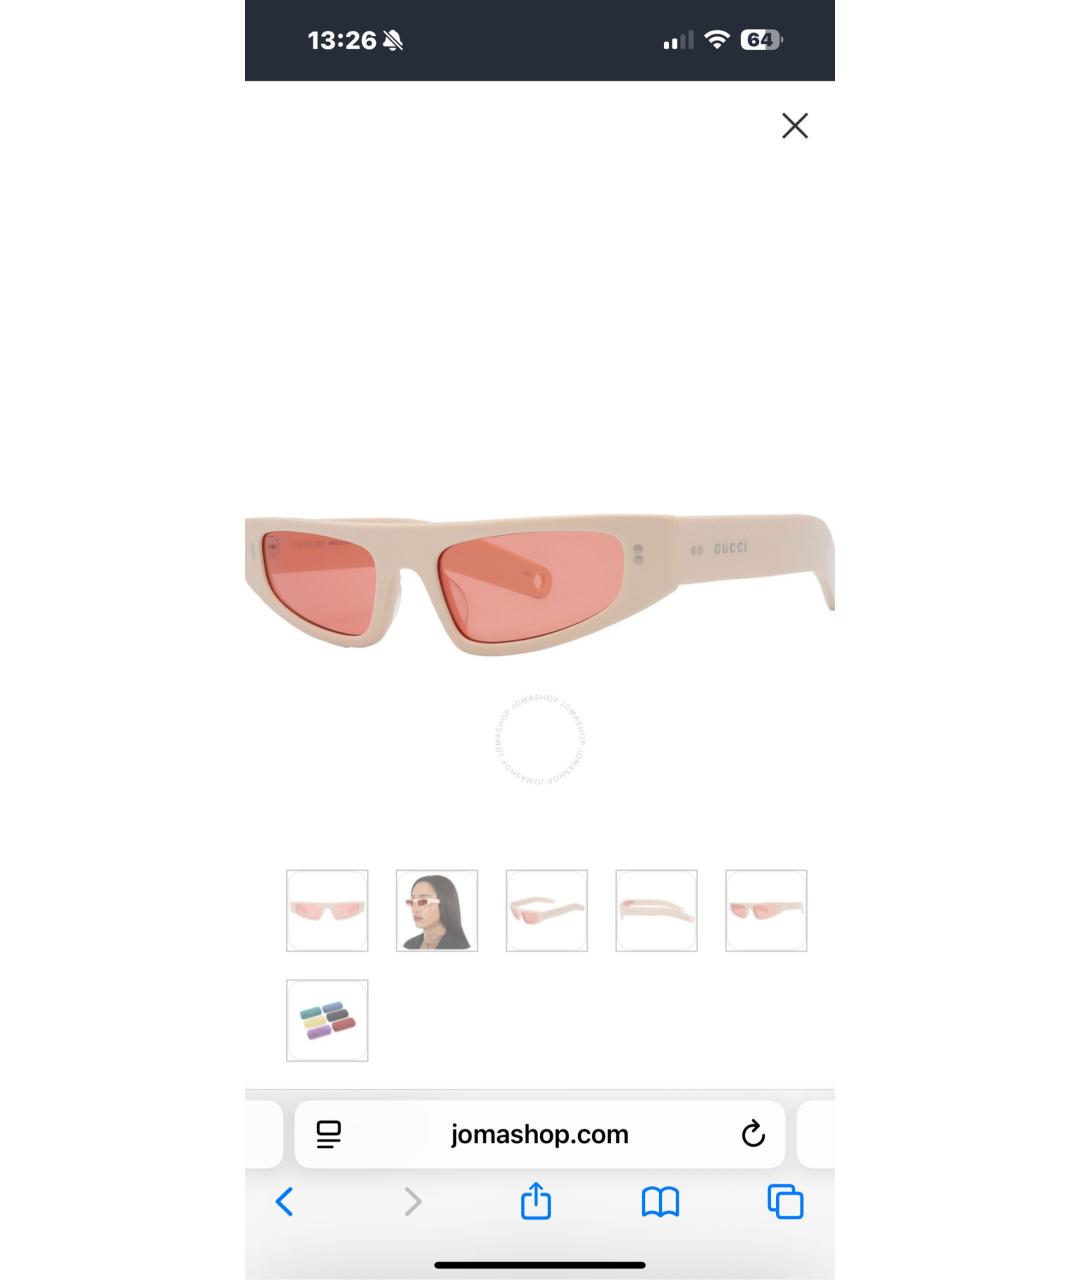Tap the bottom home indicator bar

coord(540,1265)
